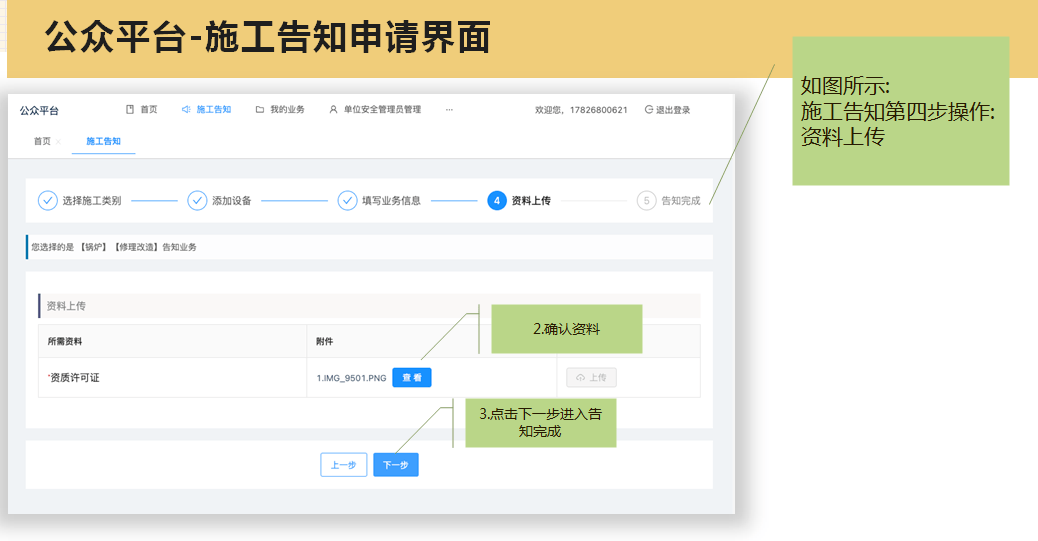Click step 4 circle 资料上传
Image resolution: width=1038 pixels, height=541 pixels.
pyautogui.click(x=497, y=201)
